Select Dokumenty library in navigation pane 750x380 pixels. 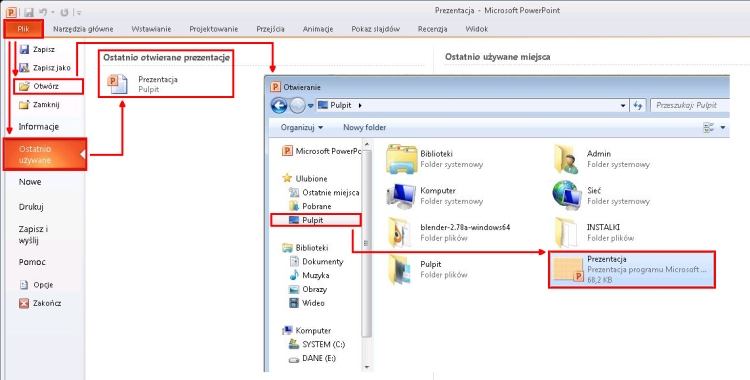(x=316, y=262)
